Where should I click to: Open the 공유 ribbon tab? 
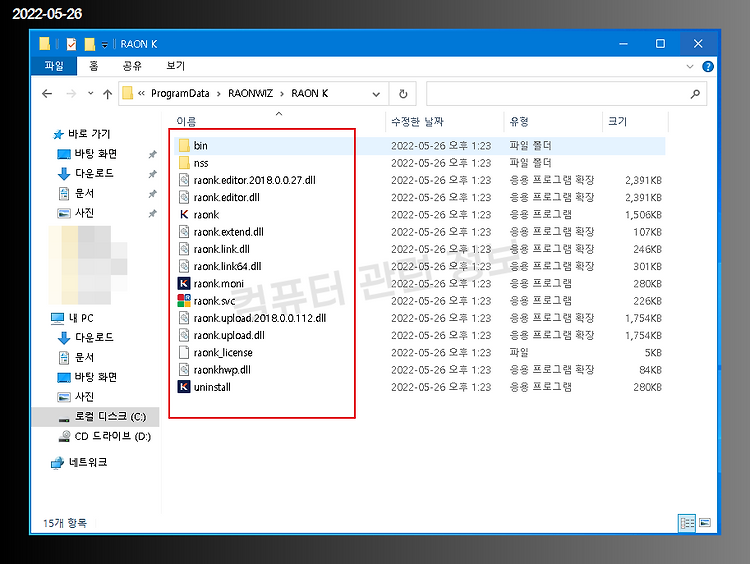[132, 66]
